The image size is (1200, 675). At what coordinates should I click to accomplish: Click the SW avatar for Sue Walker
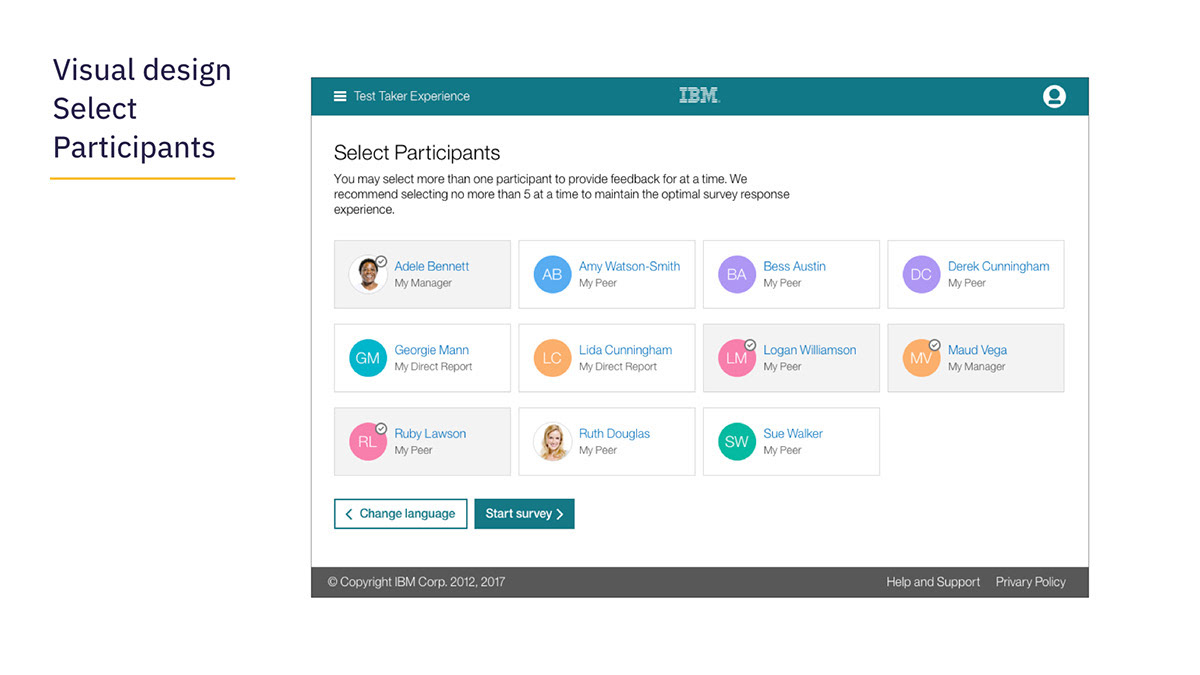point(736,441)
